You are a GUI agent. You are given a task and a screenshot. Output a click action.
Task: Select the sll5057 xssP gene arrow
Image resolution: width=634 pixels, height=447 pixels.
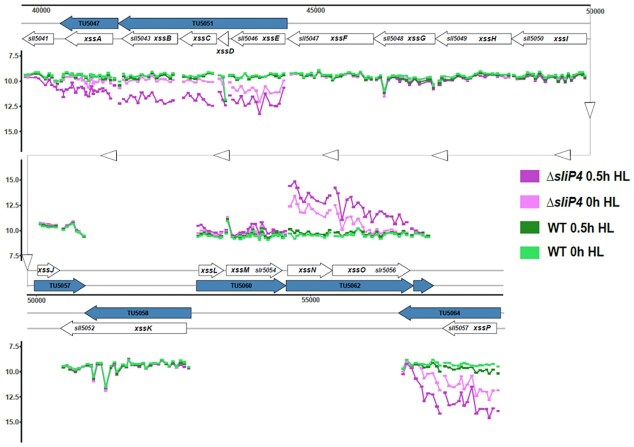(x=470, y=328)
